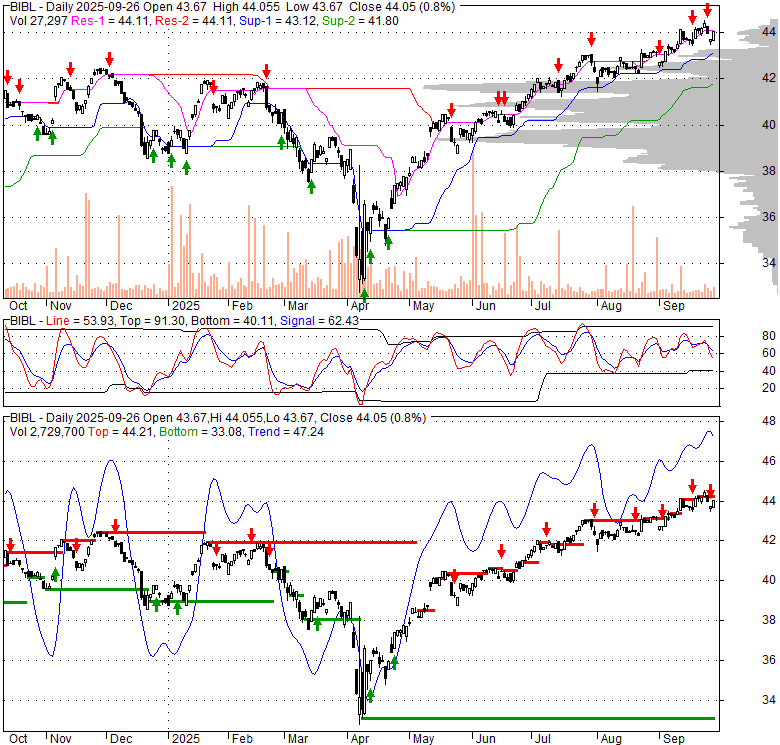Image resolution: width=780 pixels, height=745 pixels.
Task: Click the green buy arrow in mid-March, top chart
Action: pos(311,187)
